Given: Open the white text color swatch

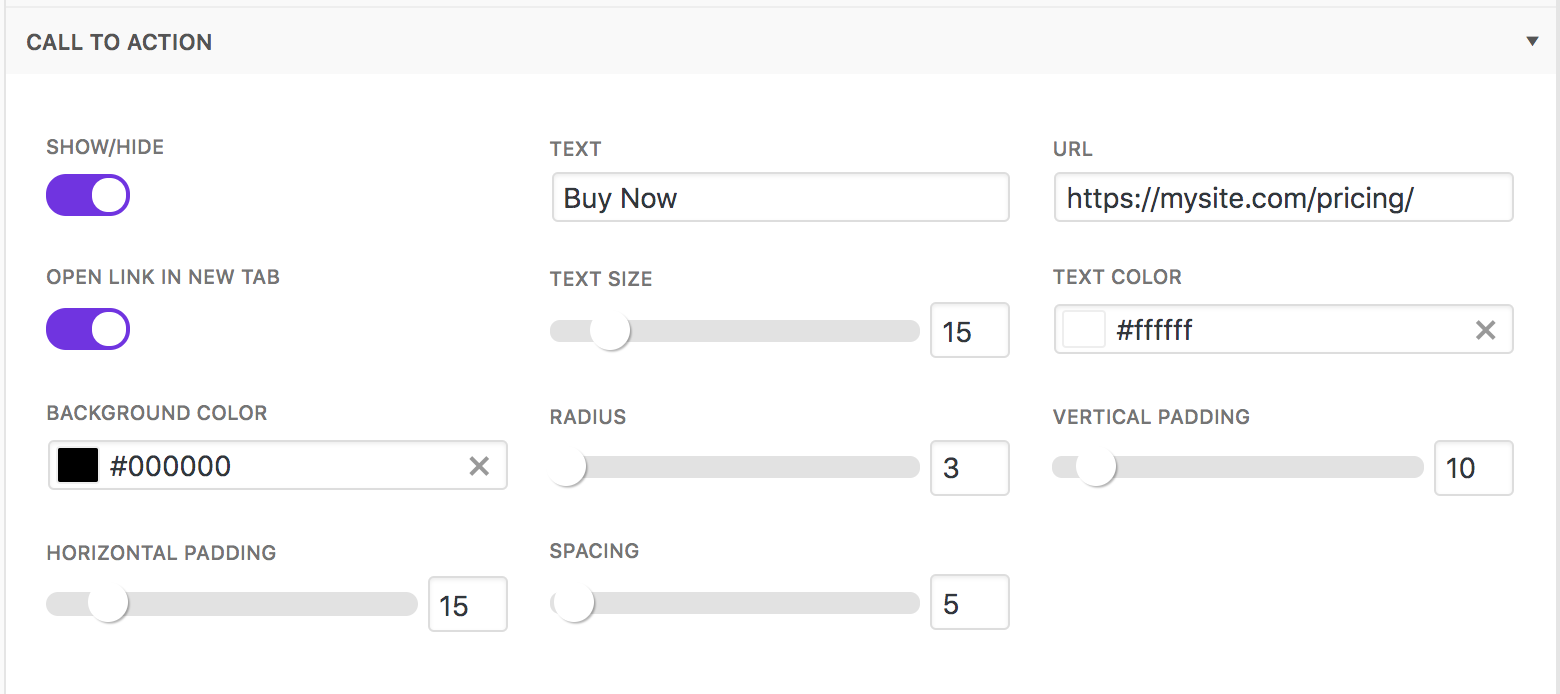Looking at the screenshot, I should click(1084, 330).
